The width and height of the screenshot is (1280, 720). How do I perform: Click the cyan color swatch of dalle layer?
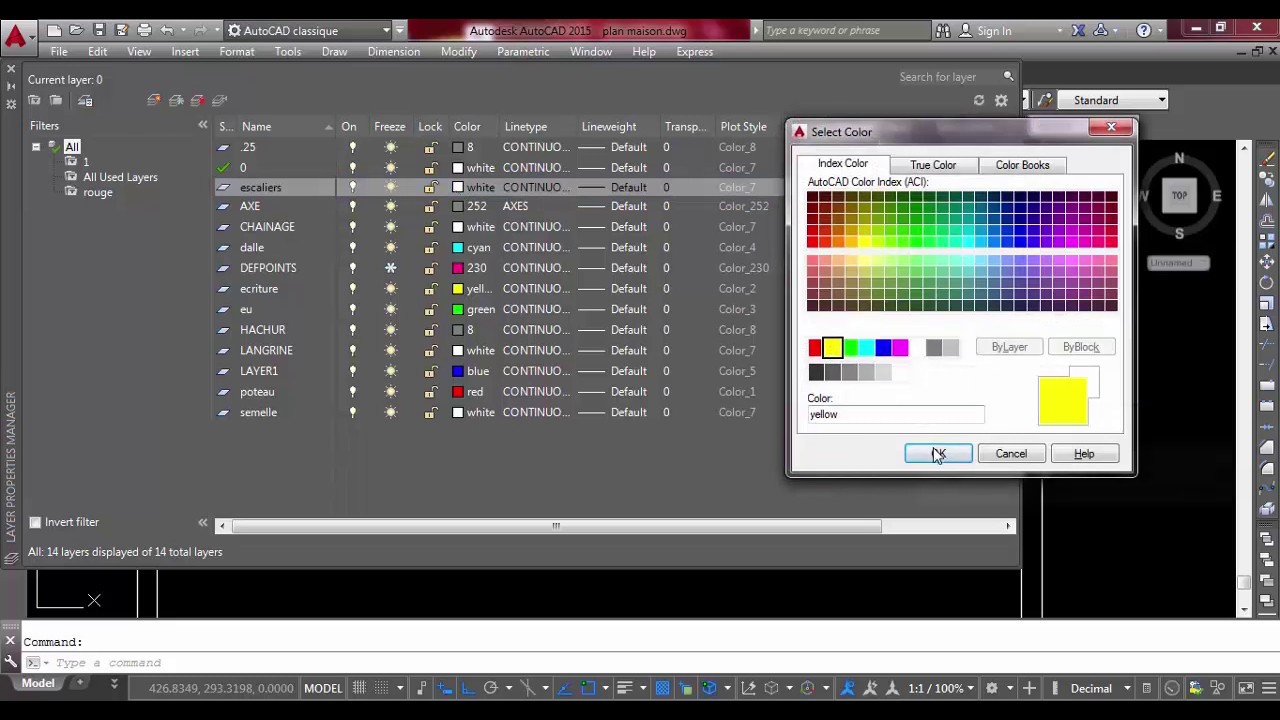coord(458,247)
